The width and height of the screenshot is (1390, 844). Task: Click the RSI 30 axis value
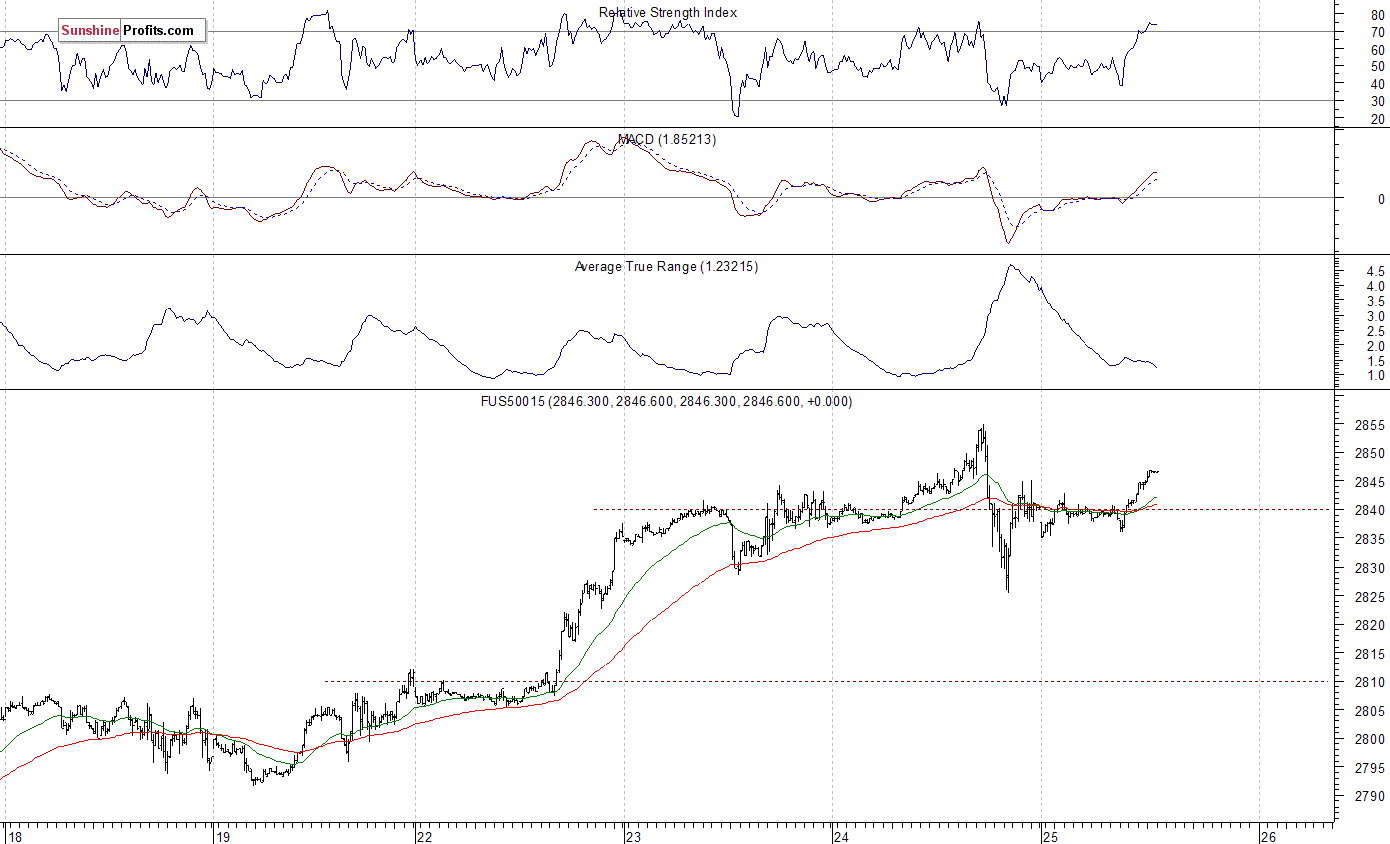[1378, 102]
